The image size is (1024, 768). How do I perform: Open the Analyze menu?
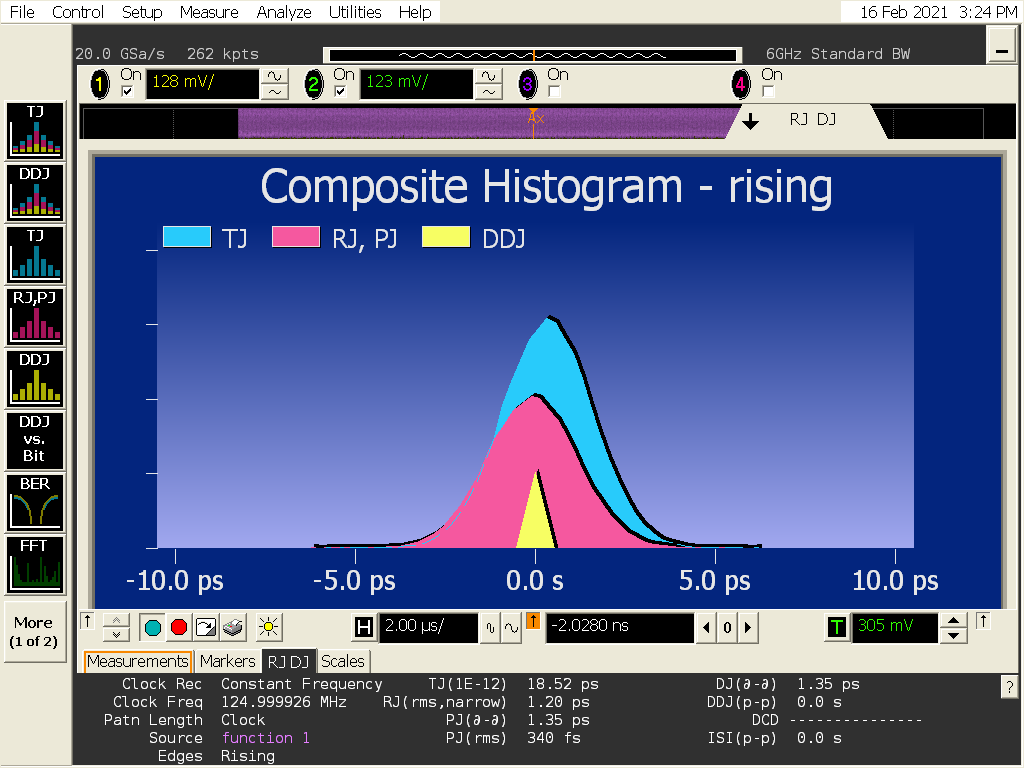(x=283, y=12)
